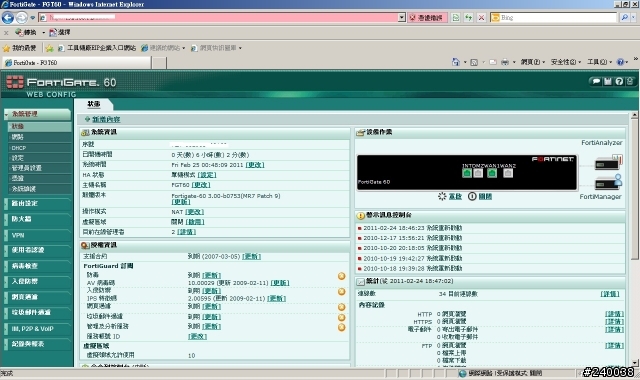Image resolution: width=640 pixels, height=380 pixels.
Task: Click FortiGate contact support speech bubble icon
Action: pyautogui.click(x=596, y=82)
